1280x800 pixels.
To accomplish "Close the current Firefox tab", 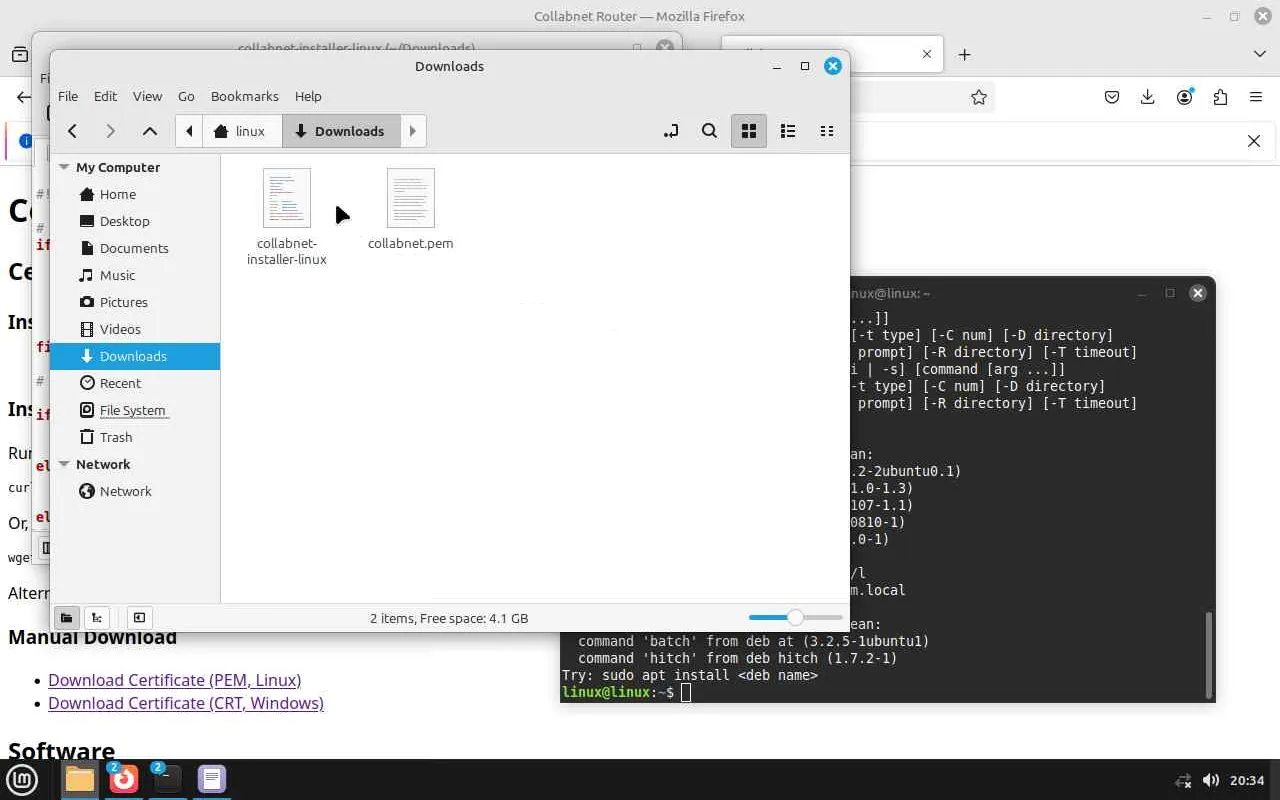I will (x=927, y=55).
